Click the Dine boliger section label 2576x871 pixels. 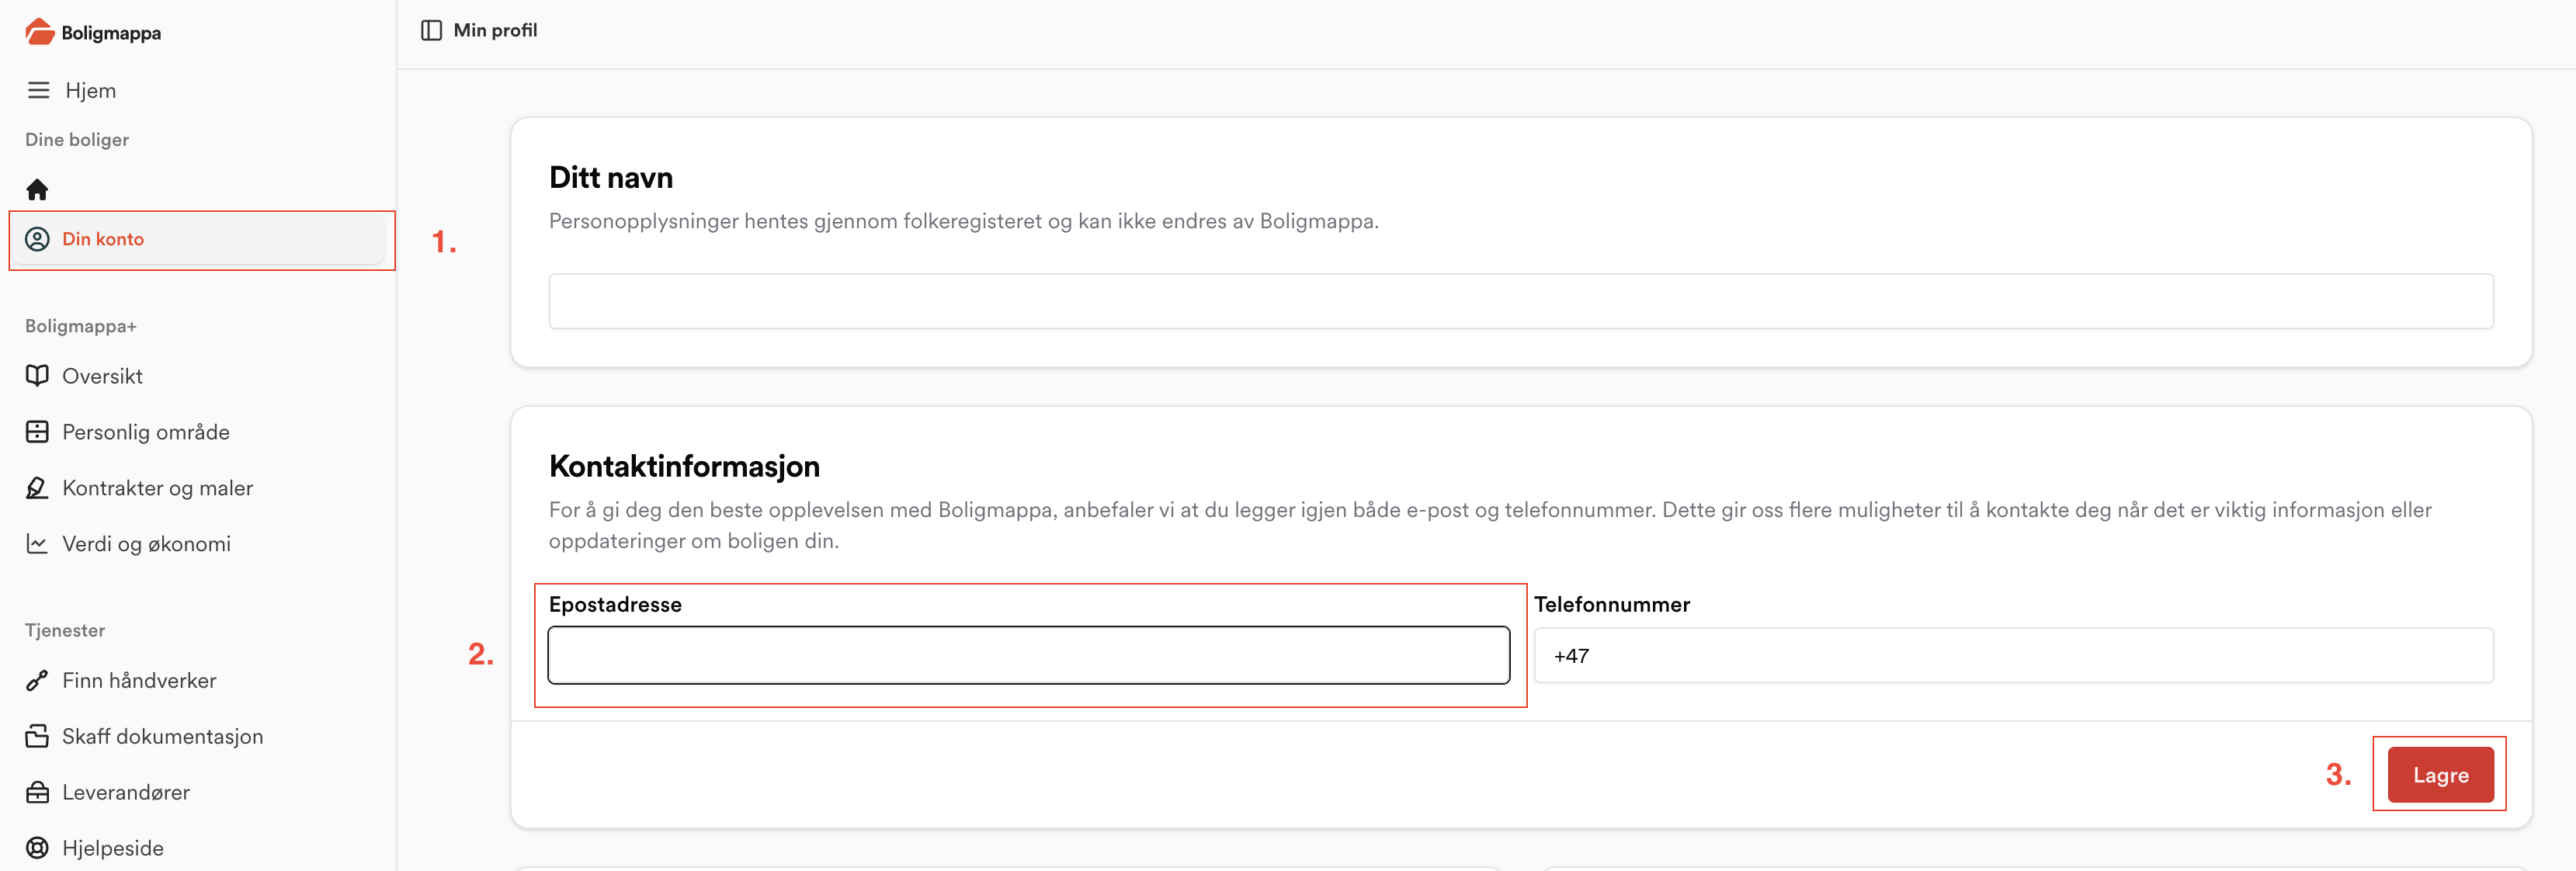pos(77,140)
